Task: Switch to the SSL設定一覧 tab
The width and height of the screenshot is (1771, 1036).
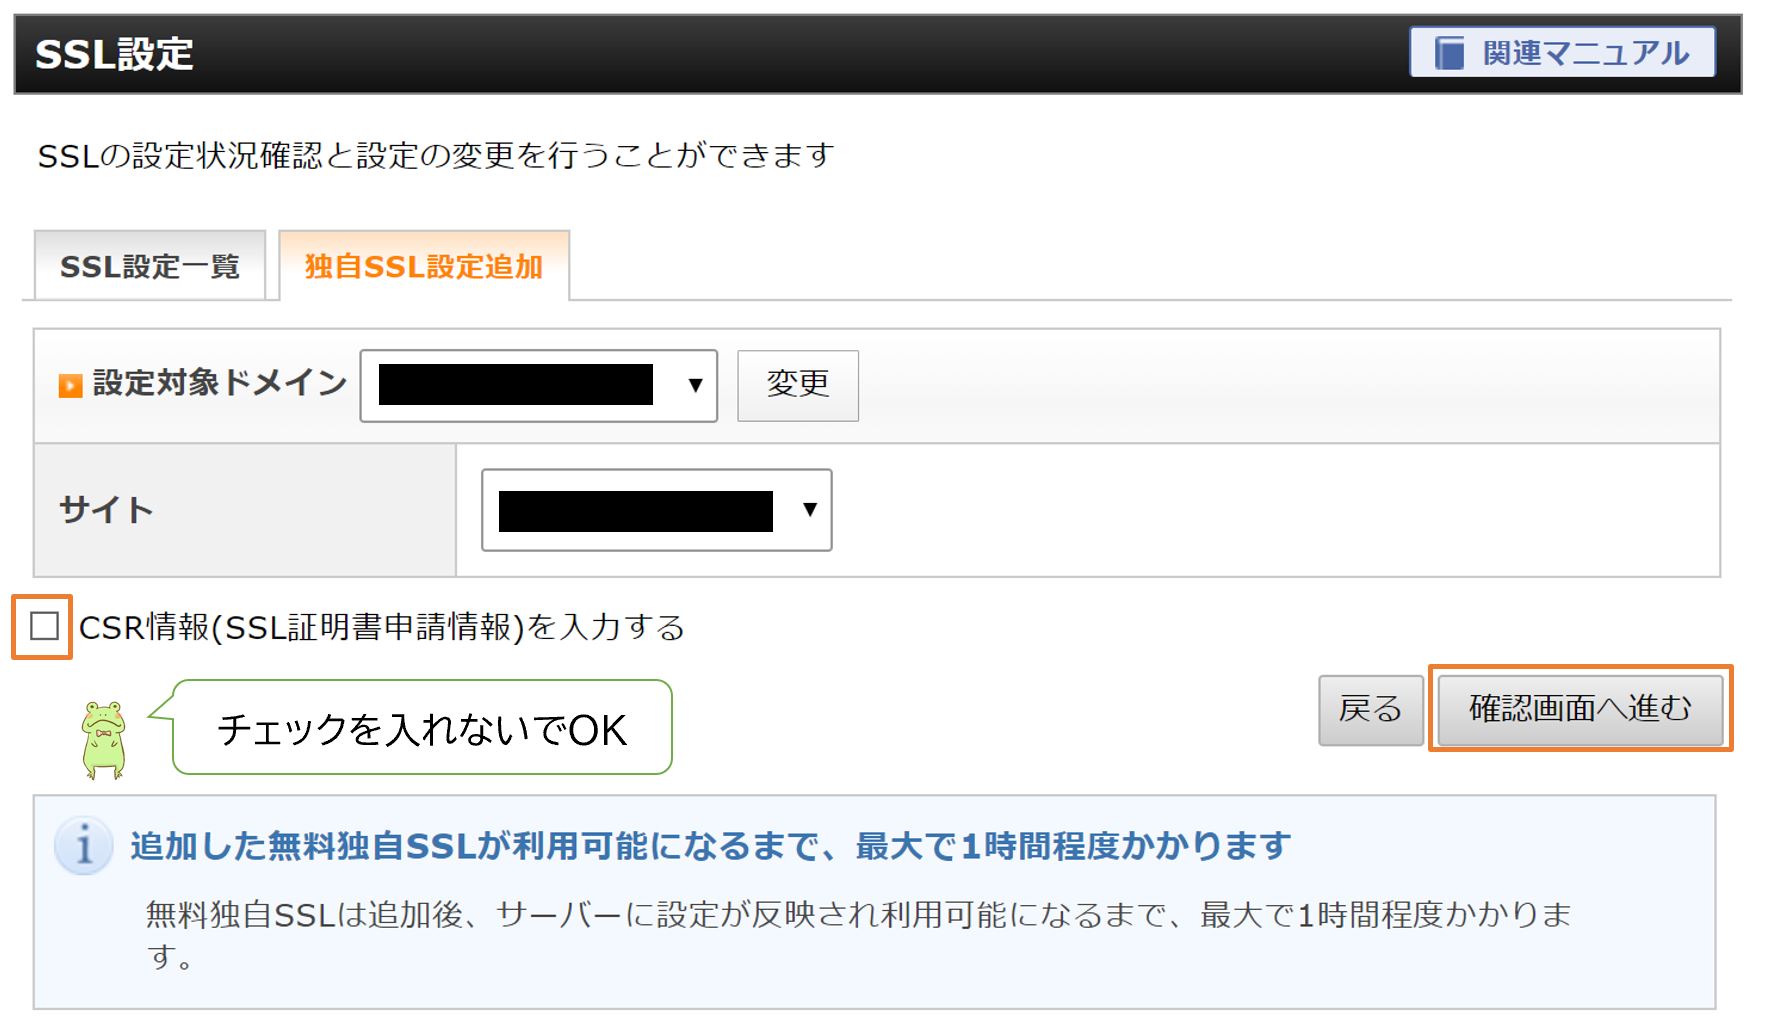Action: point(150,267)
